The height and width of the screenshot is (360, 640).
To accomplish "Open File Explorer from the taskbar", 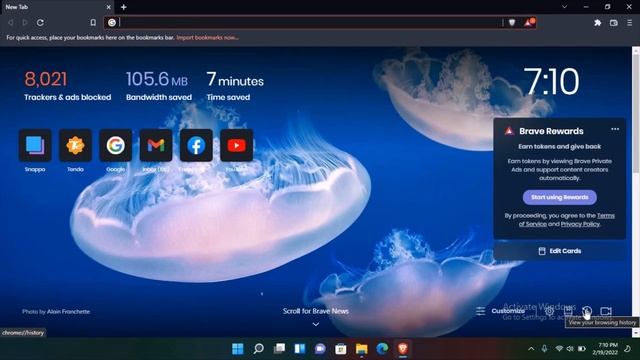I will click(x=362, y=349).
